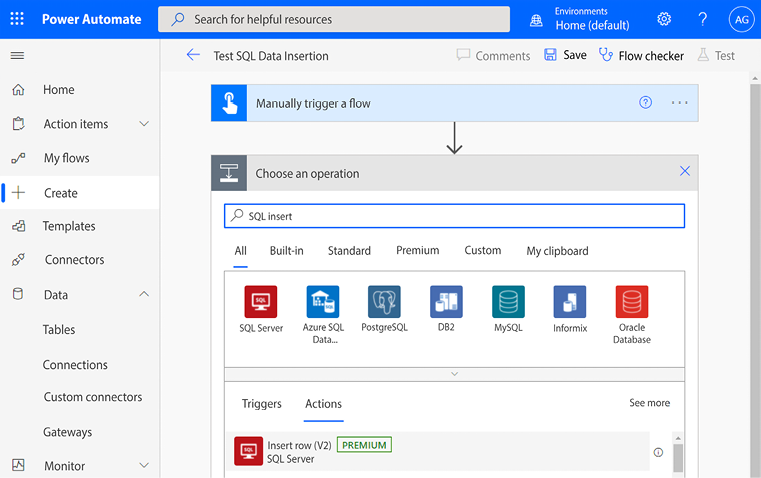This screenshot has height=478, width=761.
Task: Select the Informix connector icon
Action: 570,301
